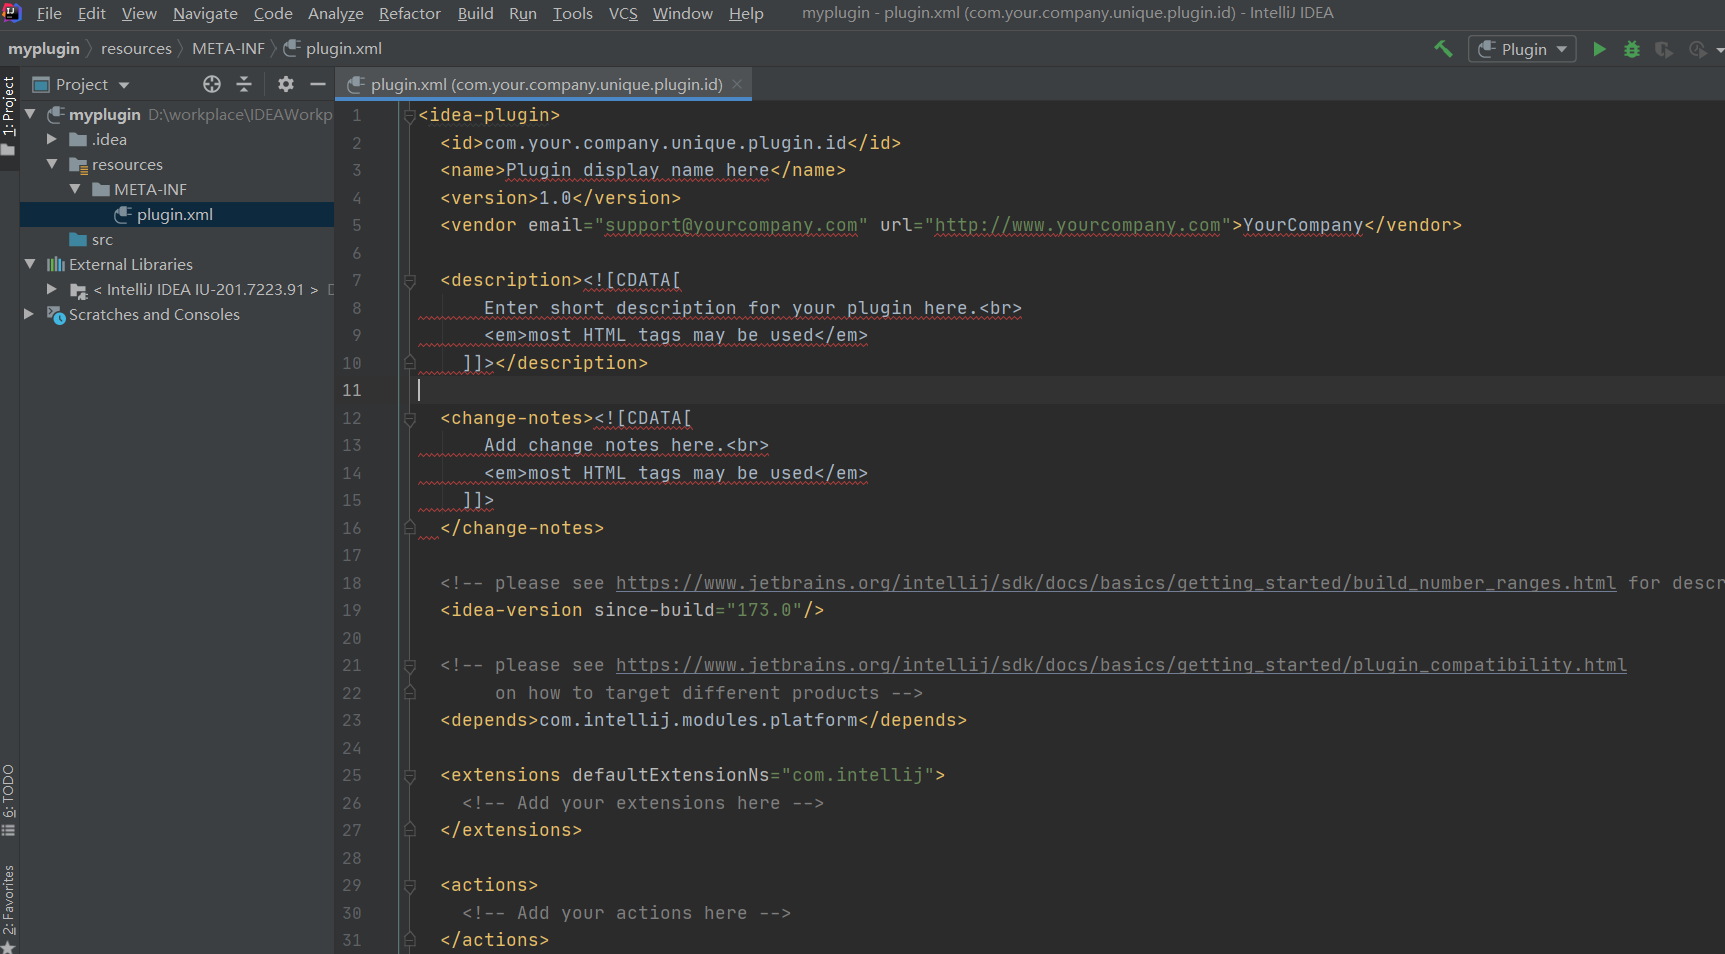This screenshot has height=954, width=1725.
Task: Open the Analyze menu
Action: coord(336,13)
